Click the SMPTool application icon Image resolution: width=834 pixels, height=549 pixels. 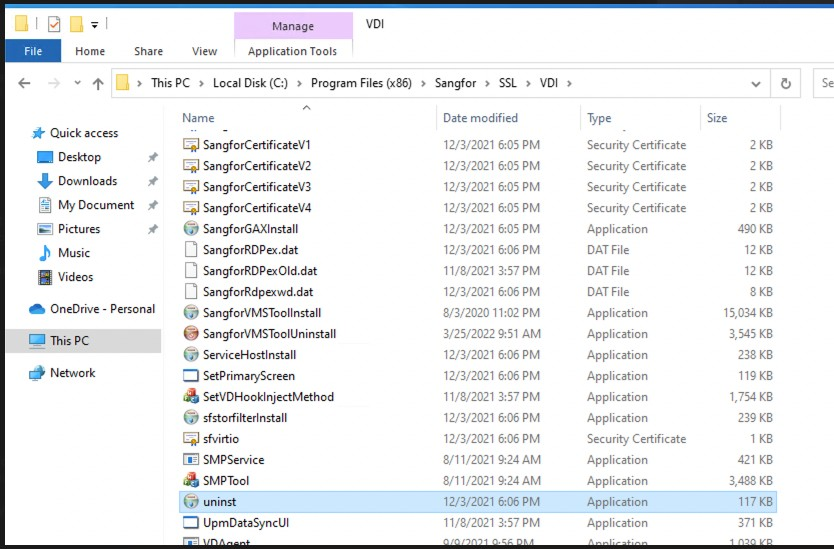[x=190, y=481]
